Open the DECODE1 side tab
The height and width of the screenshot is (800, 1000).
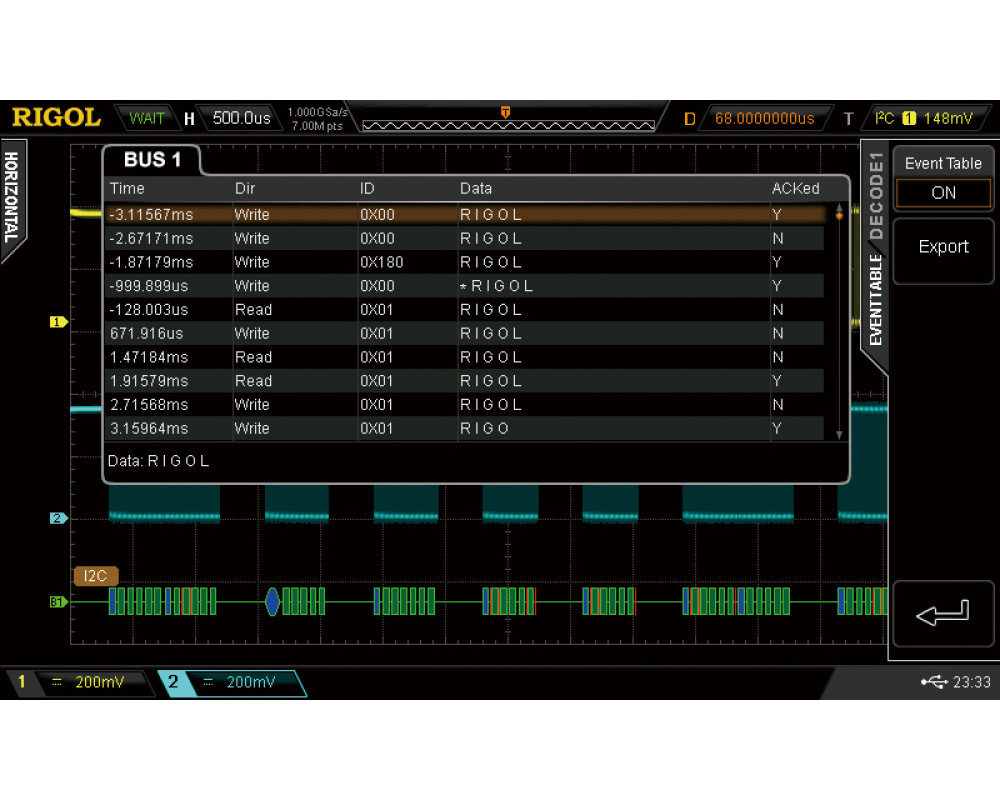pos(876,195)
